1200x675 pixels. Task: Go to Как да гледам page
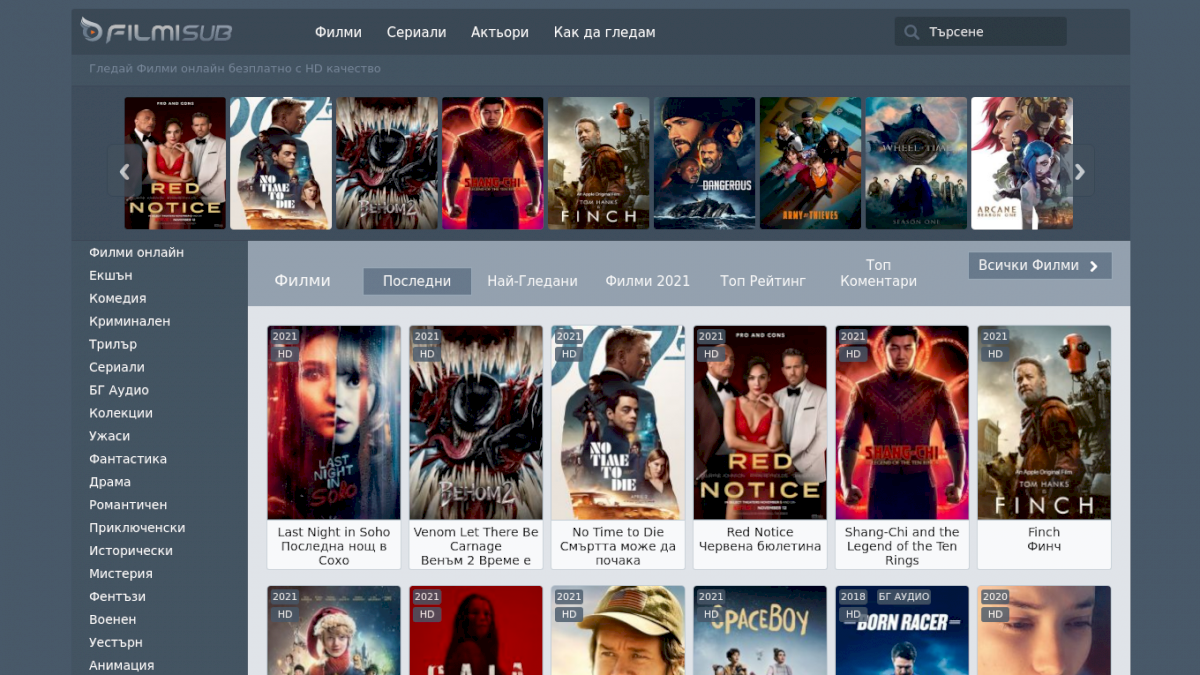point(604,32)
